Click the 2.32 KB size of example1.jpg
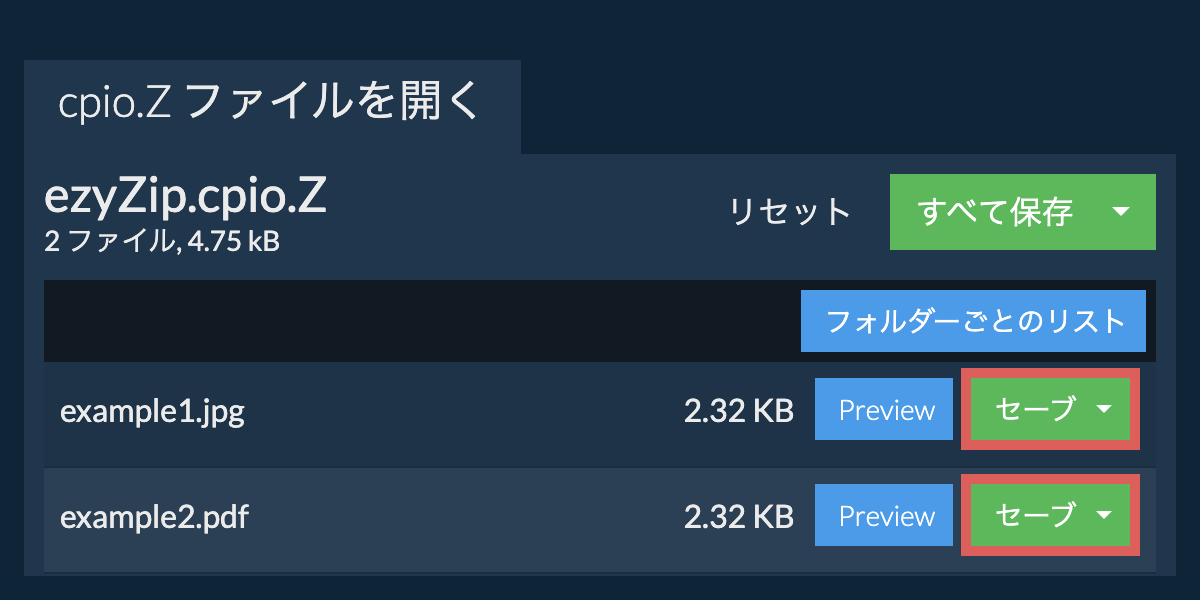The height and width of the screenshot is (600, 1200). [x=738, y=411]
